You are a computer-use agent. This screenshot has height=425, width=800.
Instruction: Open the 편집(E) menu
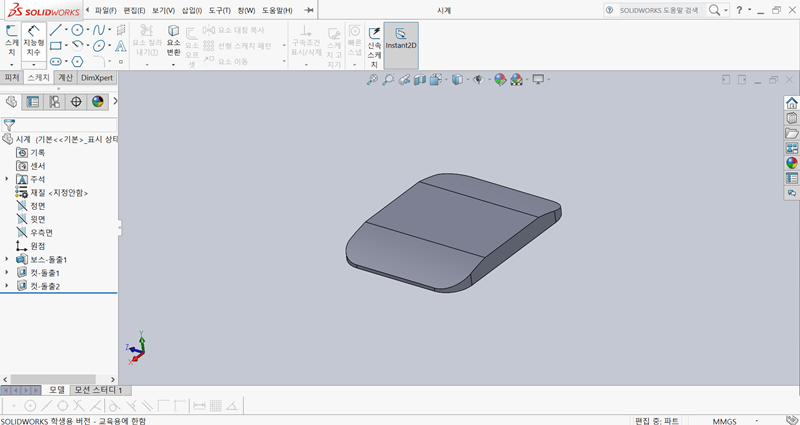pyautogui.click(x=134, y=10)
